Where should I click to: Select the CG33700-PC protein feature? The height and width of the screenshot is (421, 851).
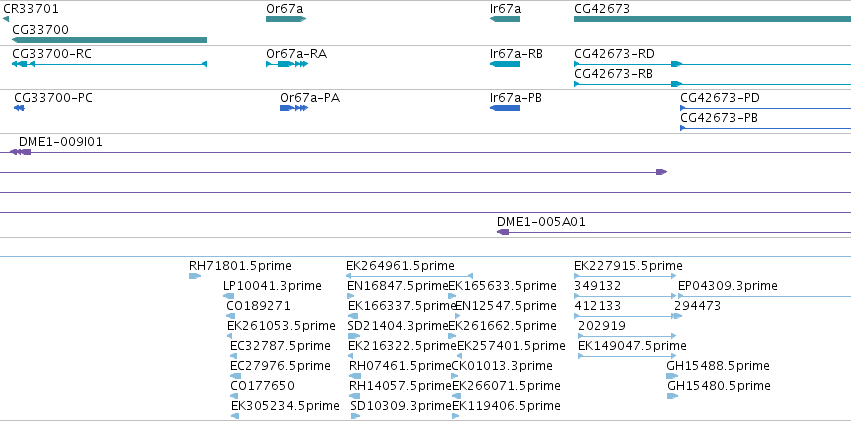[x=19, y=108]
